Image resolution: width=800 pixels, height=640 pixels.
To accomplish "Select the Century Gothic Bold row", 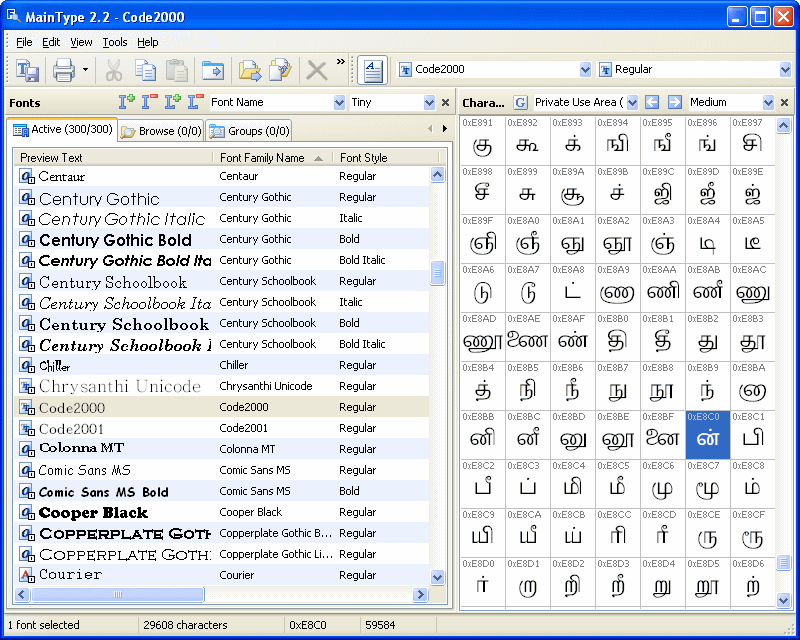I will pyautogui.click(x=221, y=239).
